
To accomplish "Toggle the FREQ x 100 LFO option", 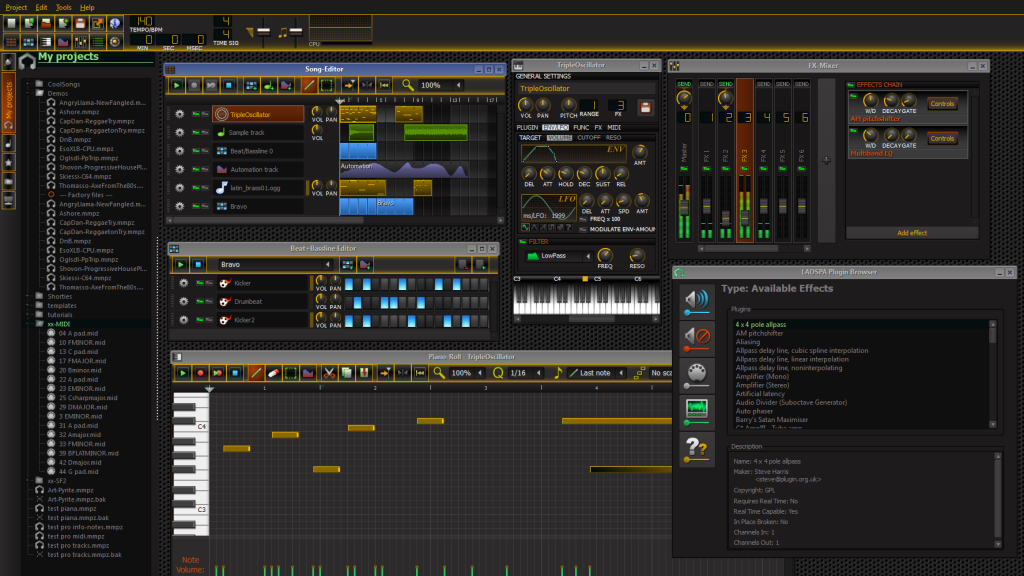I will click(x=583, y=219).
